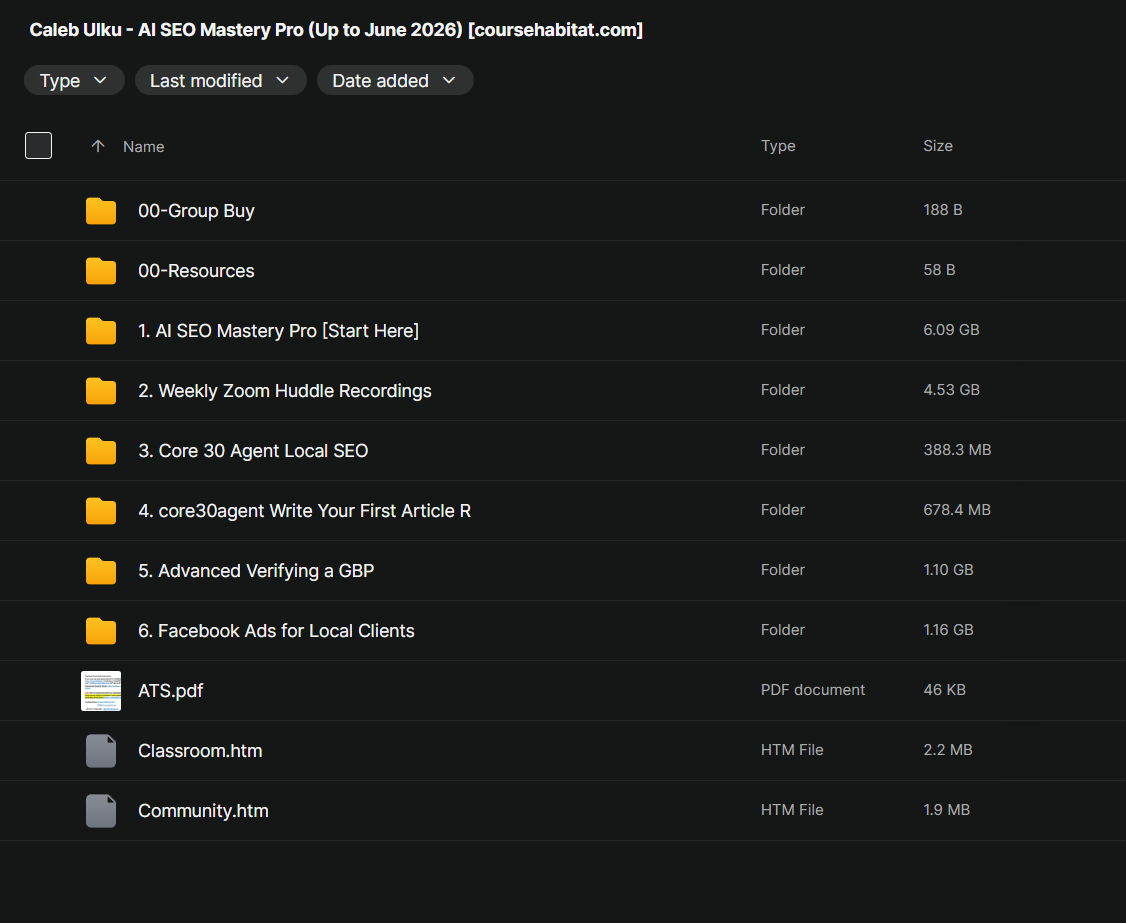Click folder icon of Advanced Verifying a GBP

[101, 571]
